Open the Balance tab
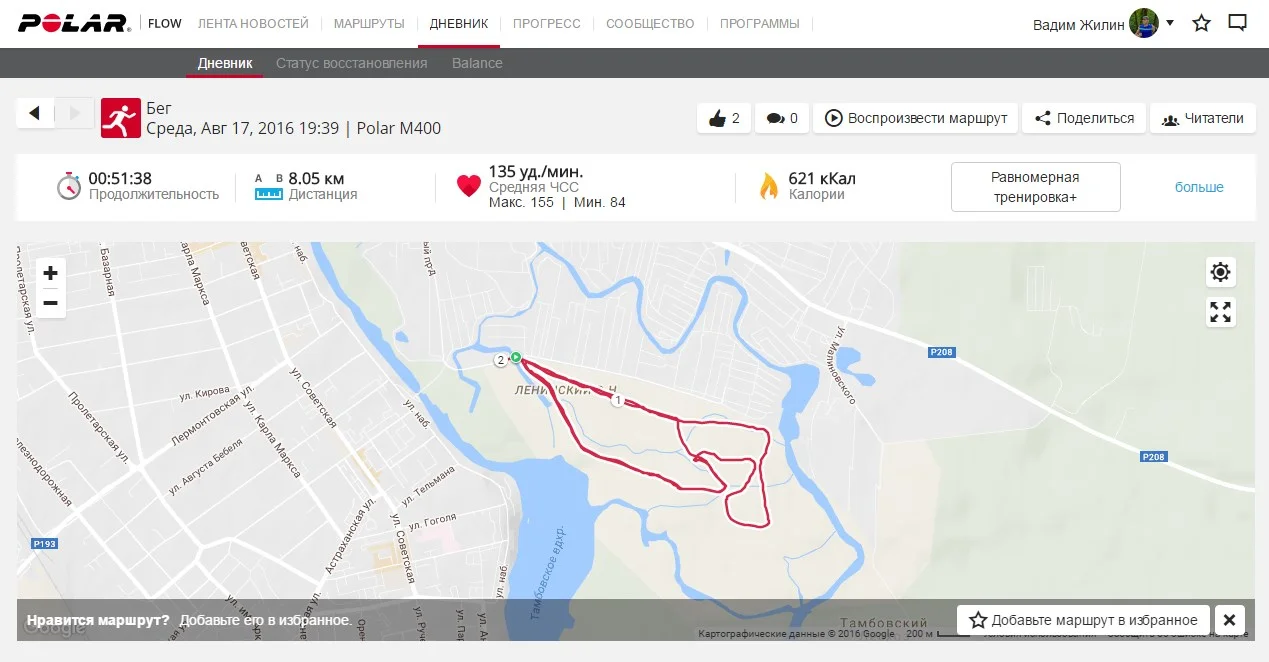This screenshot has height=662, width=1269. point(477,63)
